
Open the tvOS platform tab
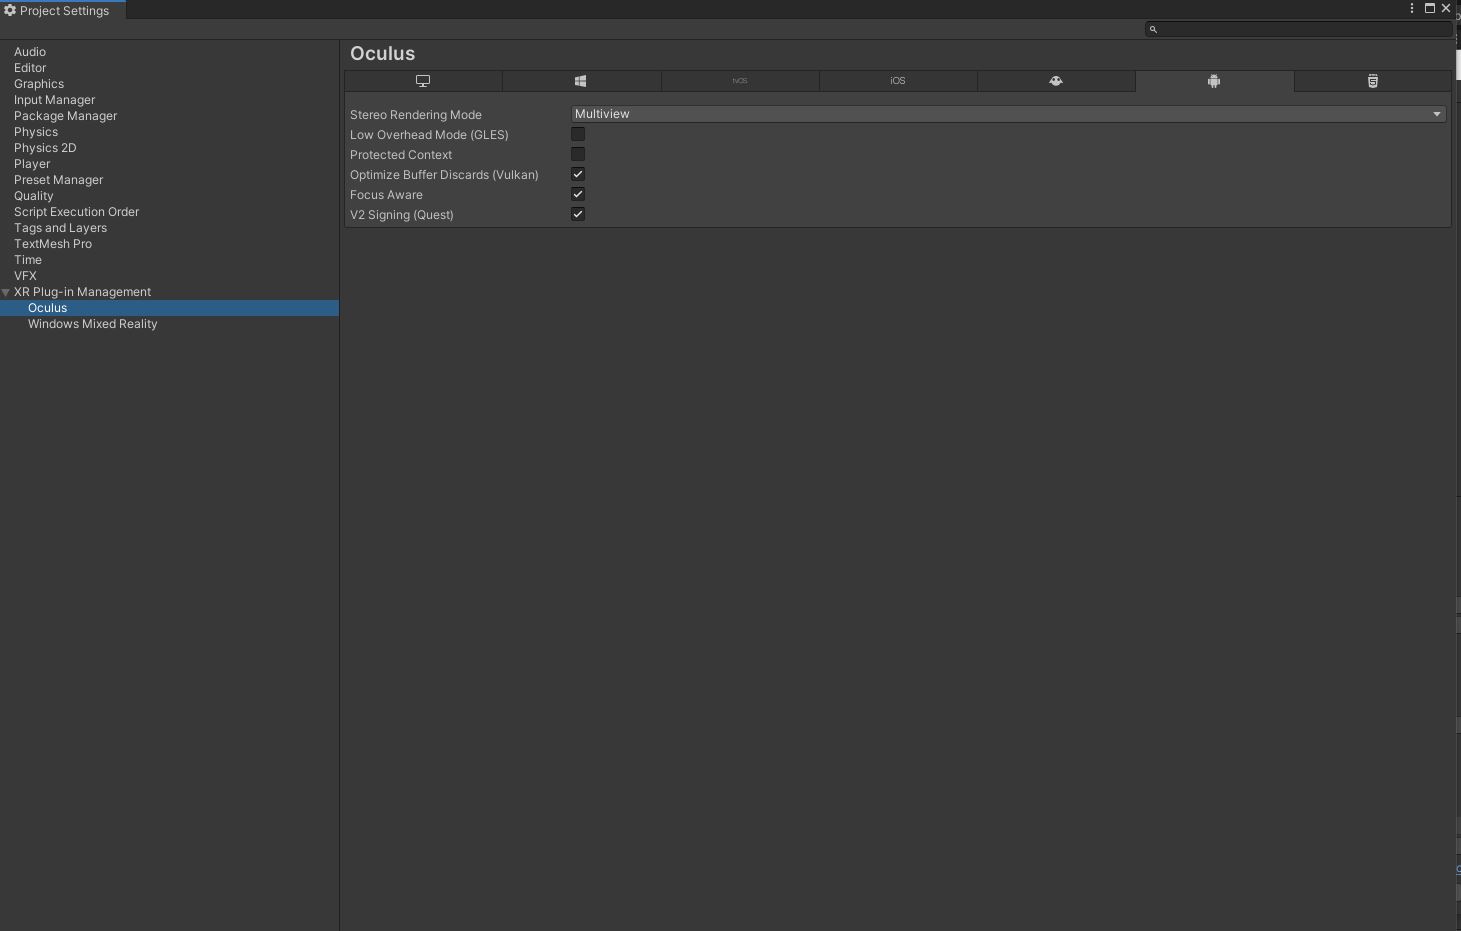(x=740, y=81)
